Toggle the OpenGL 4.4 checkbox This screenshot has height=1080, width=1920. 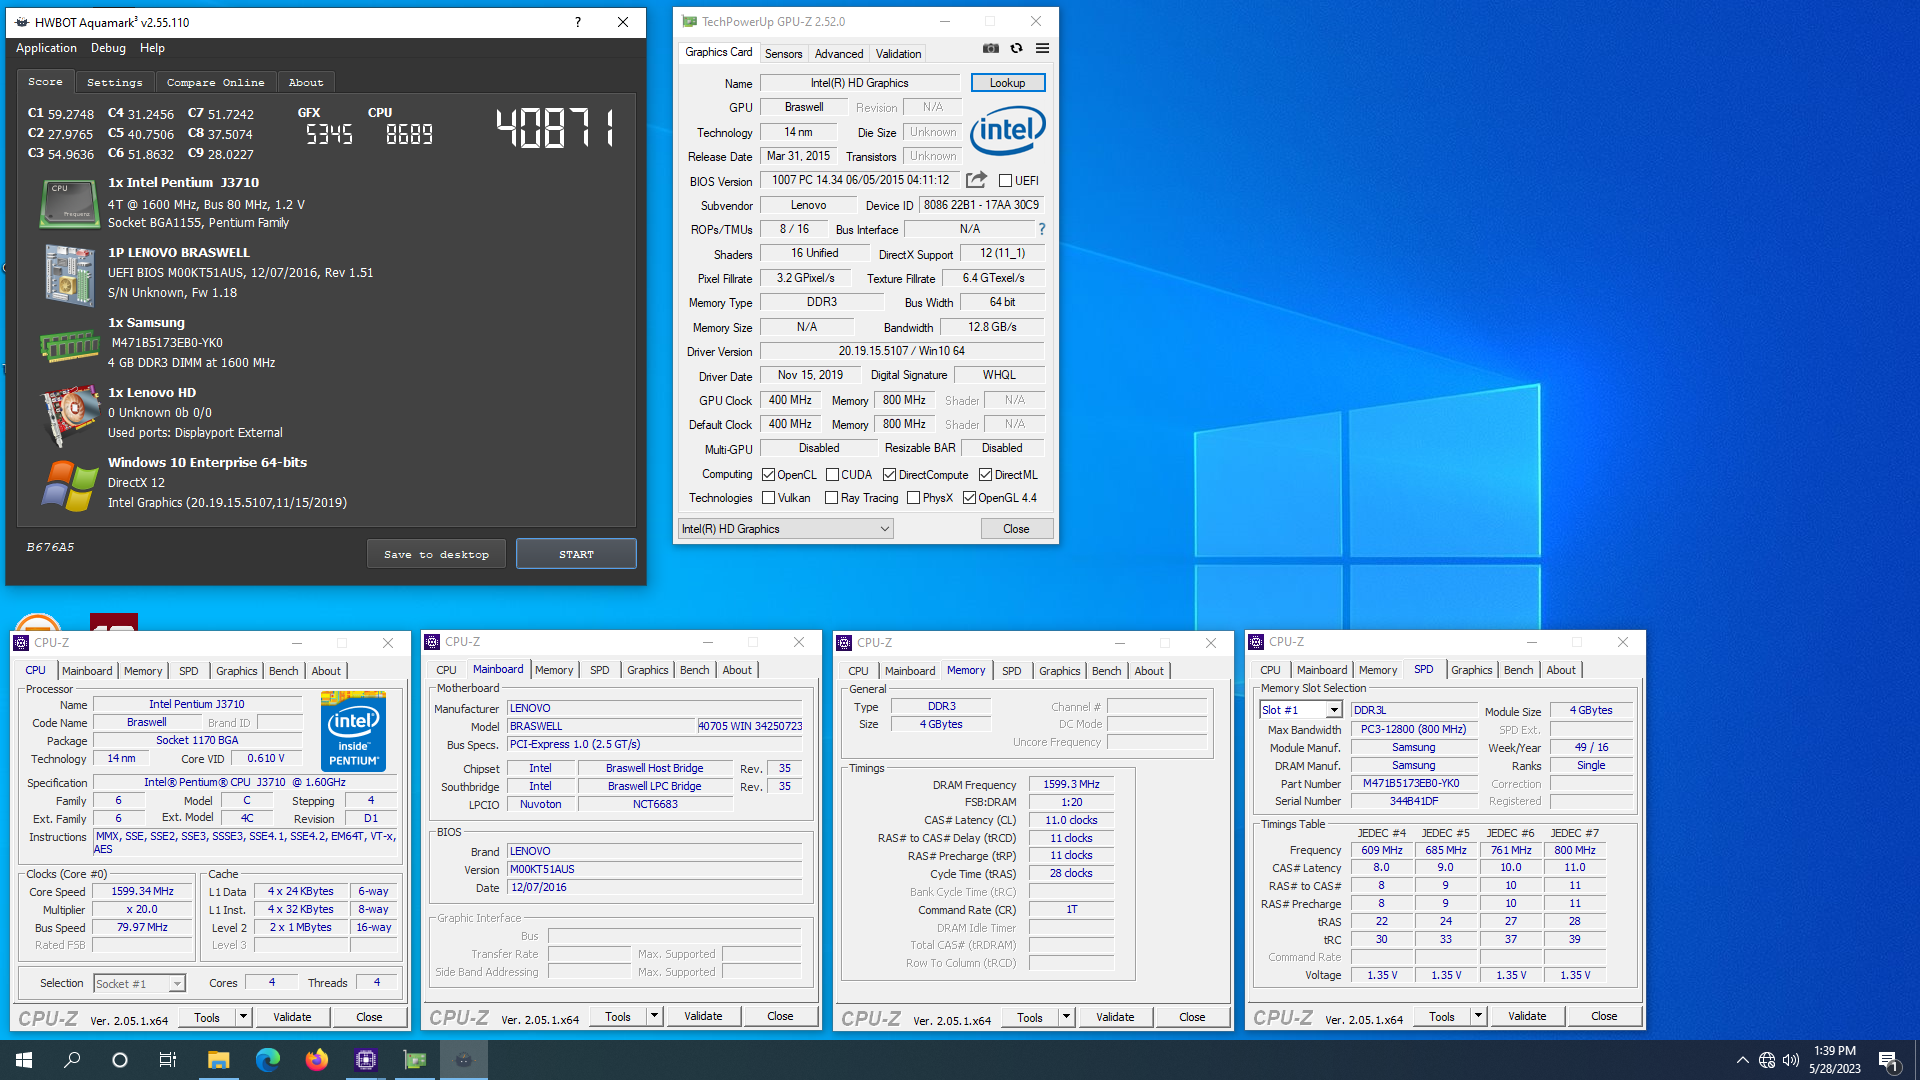(x=969, y=498)
